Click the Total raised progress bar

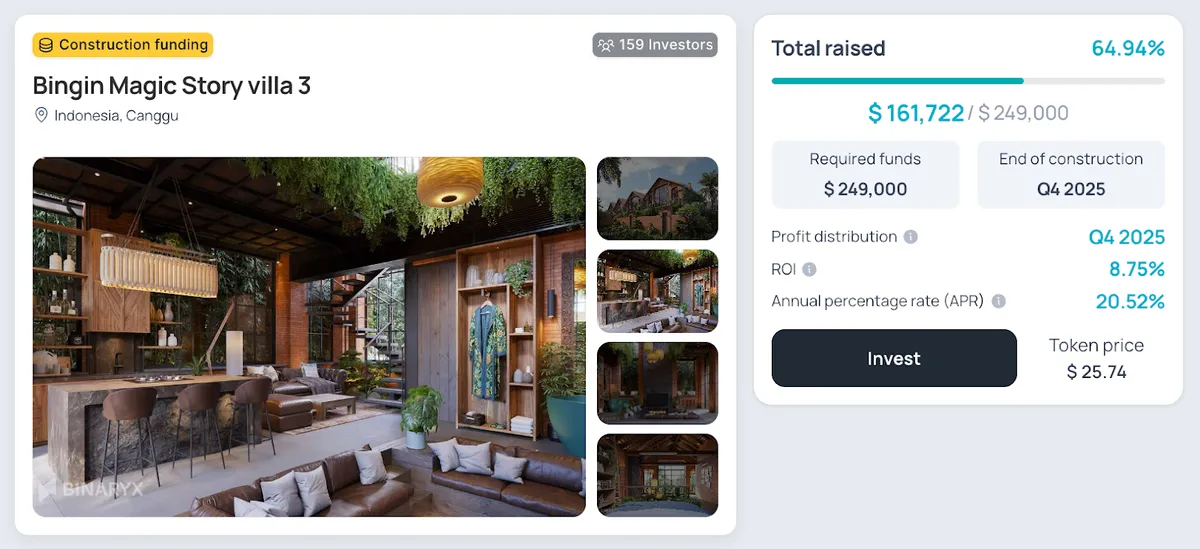tap(967, 81)
